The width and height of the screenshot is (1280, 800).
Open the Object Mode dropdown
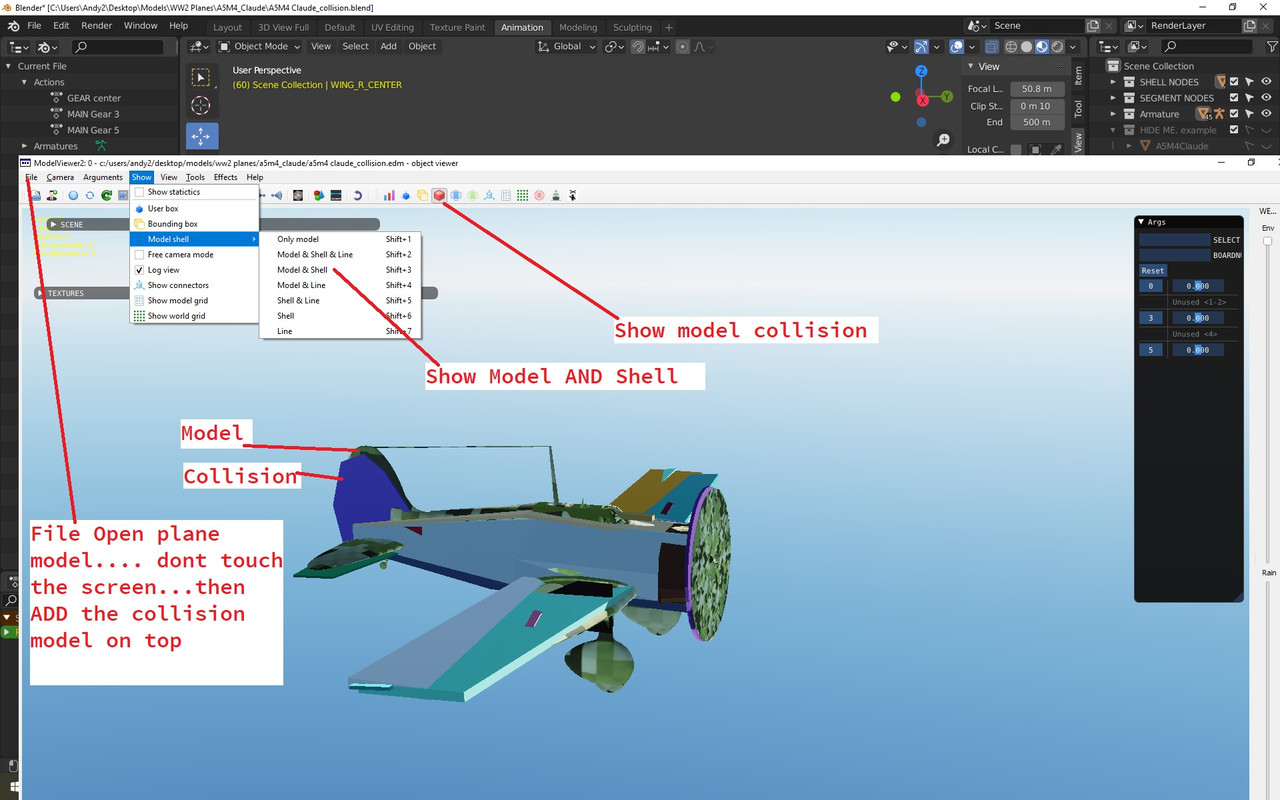[258, 46]
